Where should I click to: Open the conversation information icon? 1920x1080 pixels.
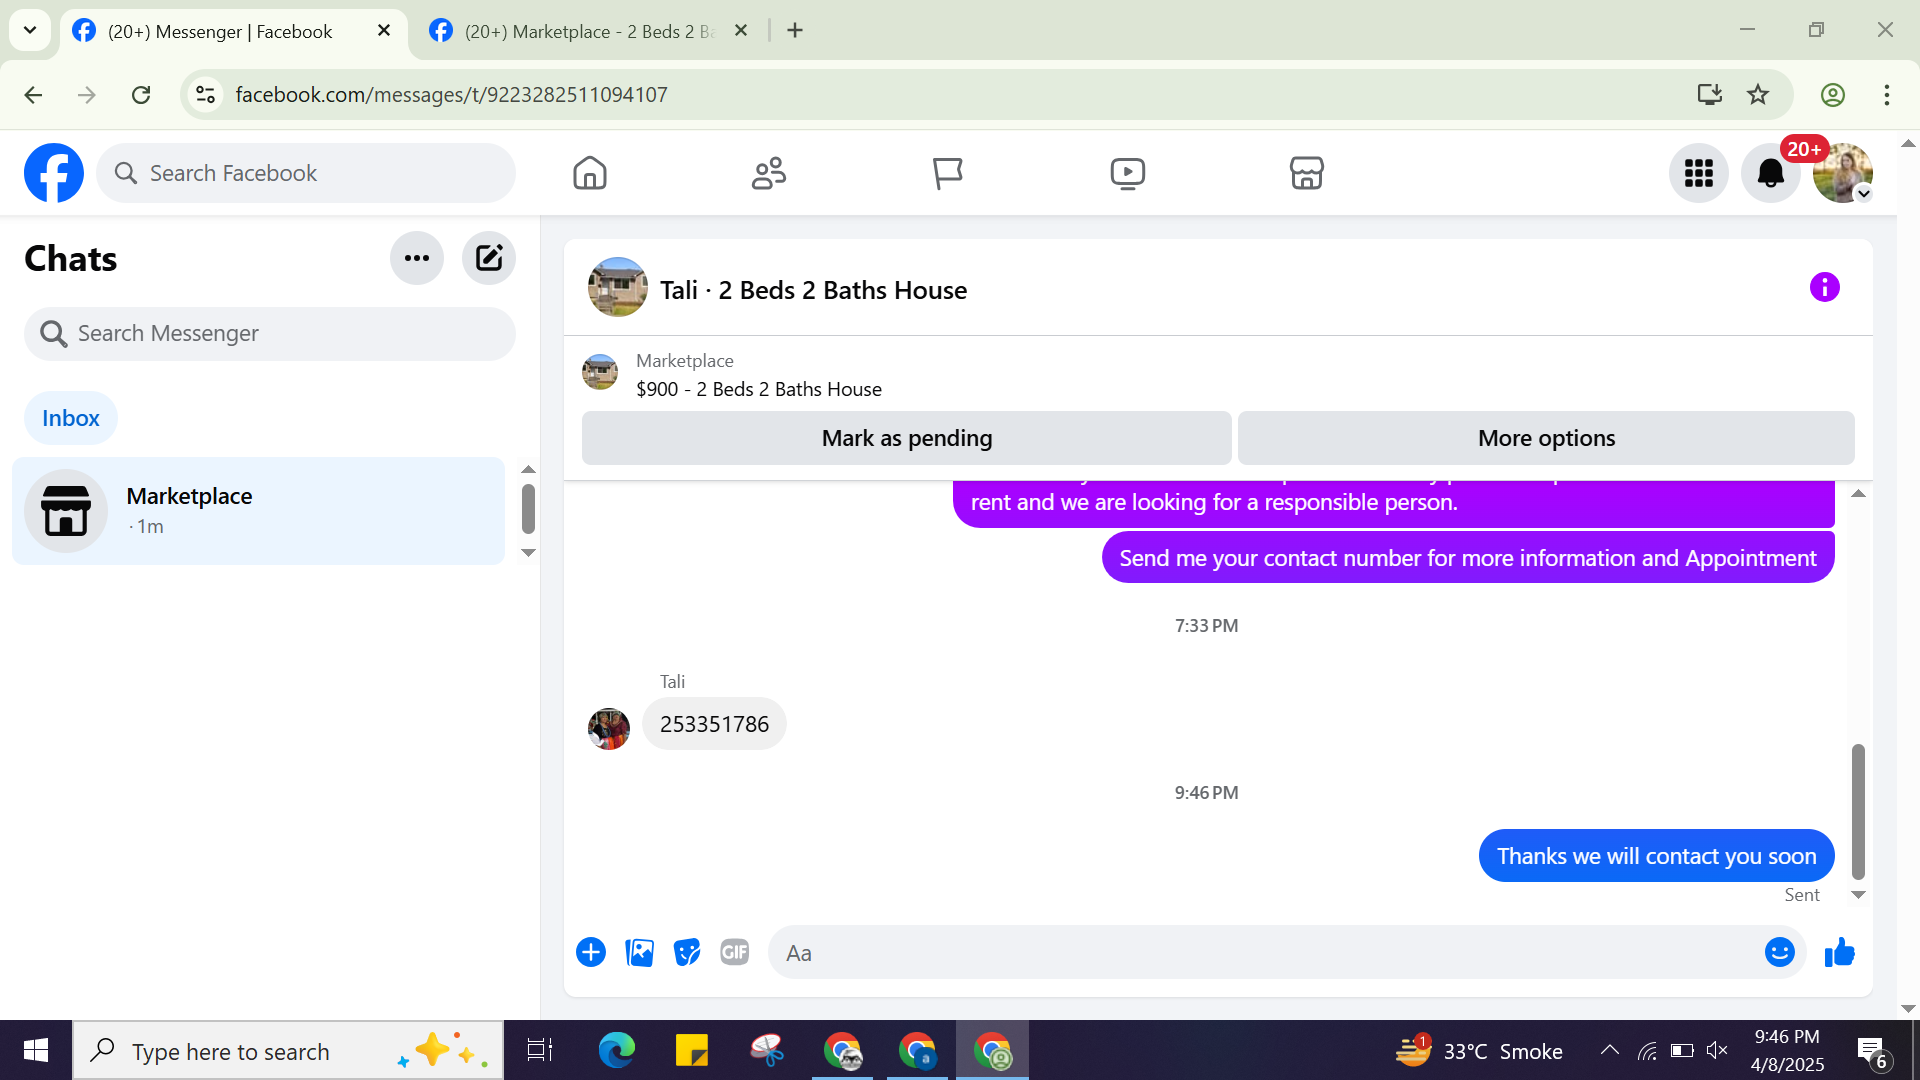(1824, 288)
